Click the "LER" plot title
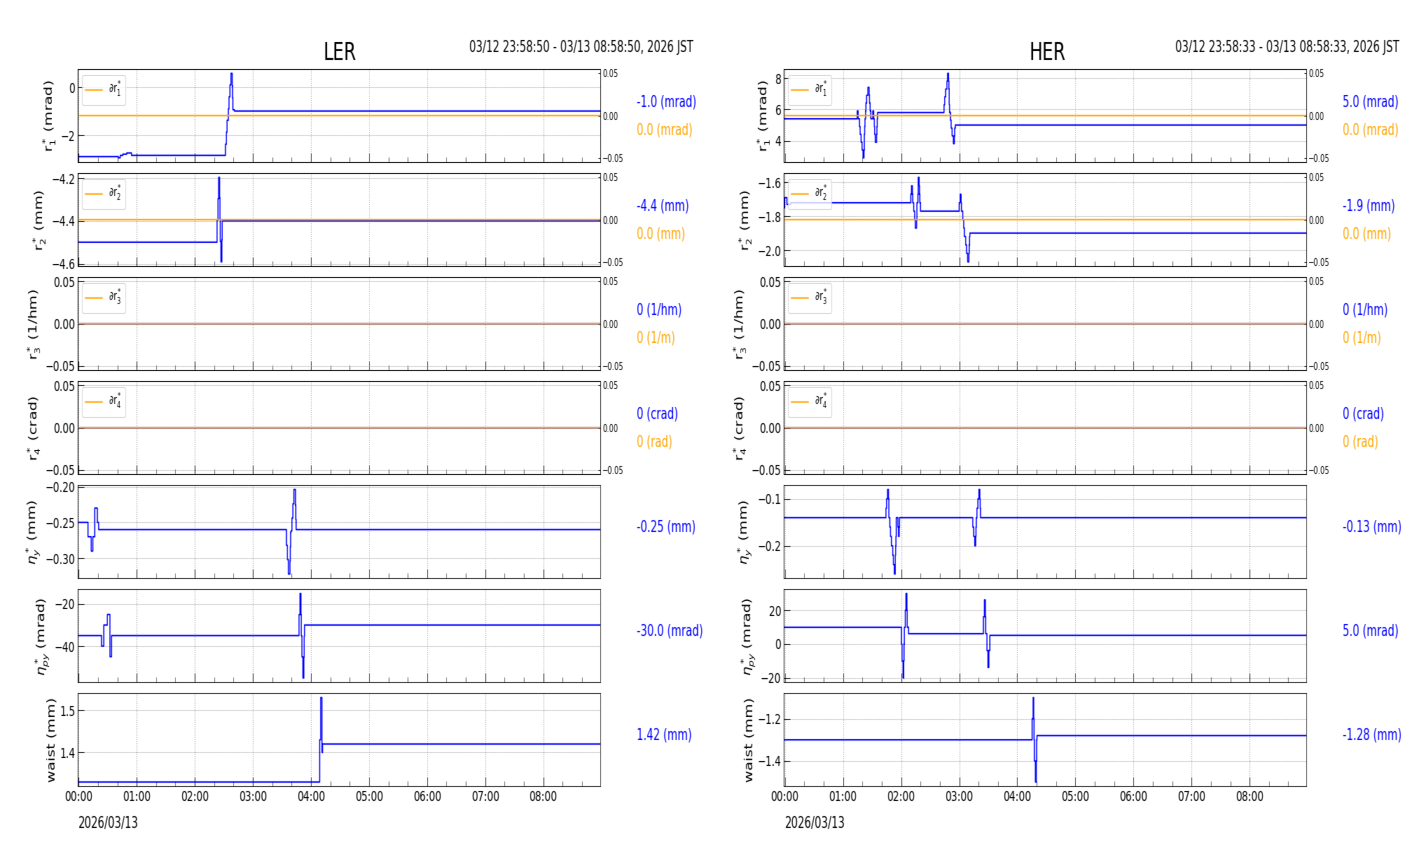Viewport: 1412px width, 864px height. [339, 52]
